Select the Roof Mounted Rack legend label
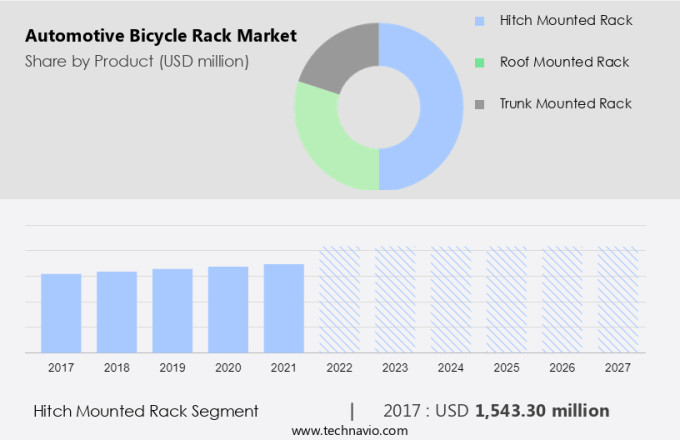 pos(564,62)
